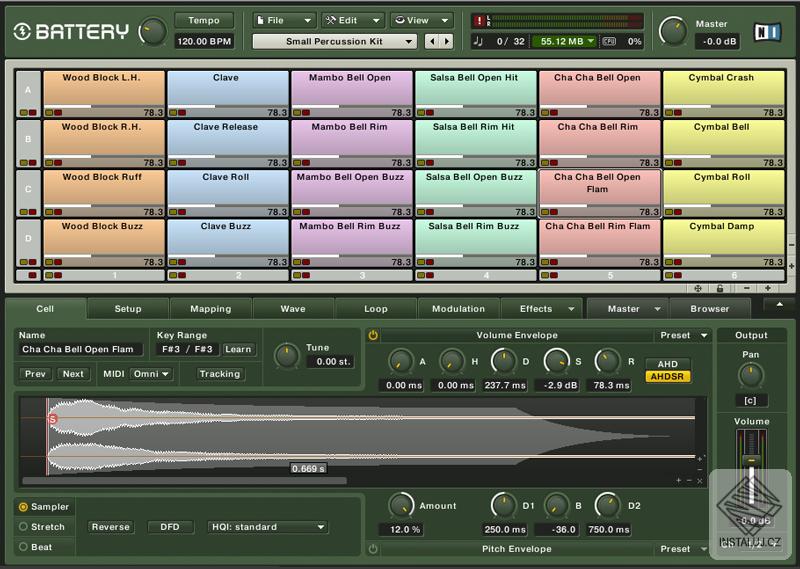Screen dimensions: 800x569
Task: Select the Sampler mode radio button
Action: click(23, 507)
